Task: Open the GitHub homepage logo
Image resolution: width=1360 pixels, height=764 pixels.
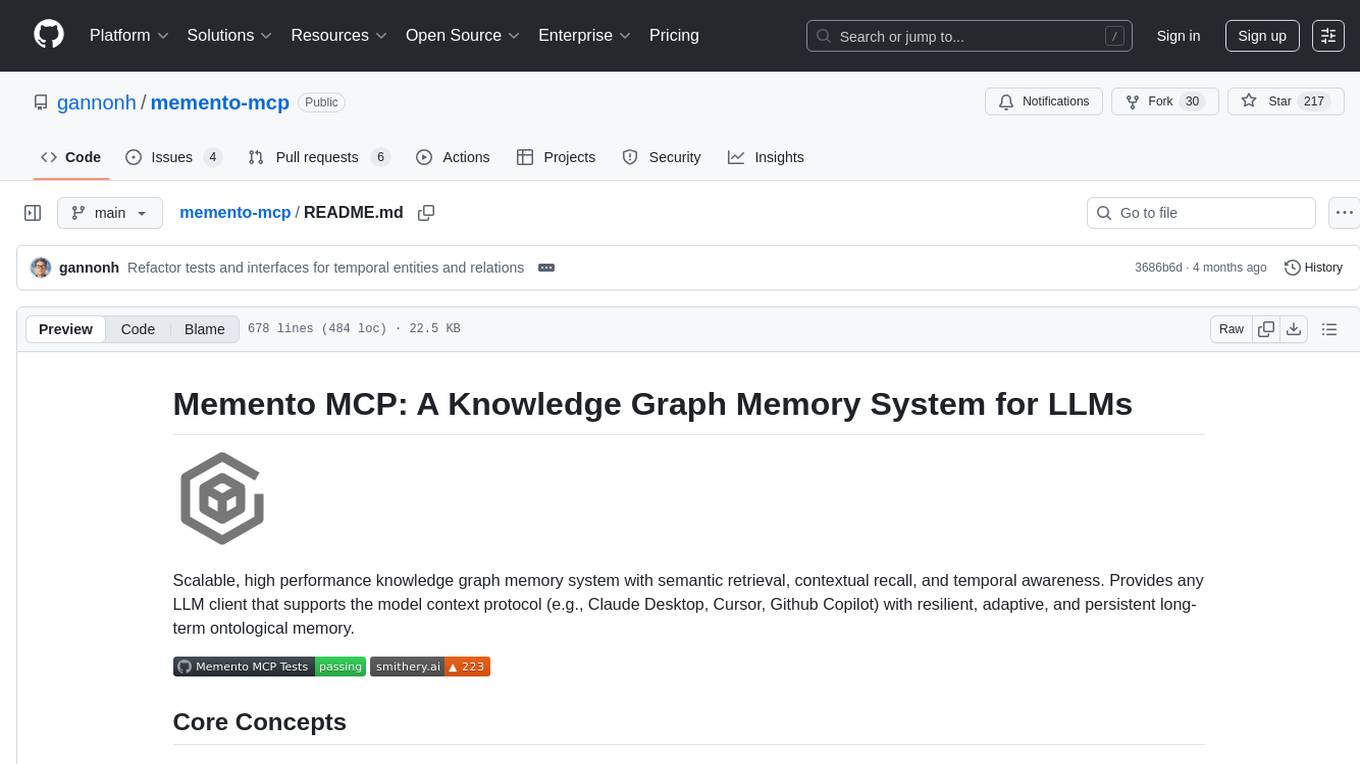Action: click(49, 35)
